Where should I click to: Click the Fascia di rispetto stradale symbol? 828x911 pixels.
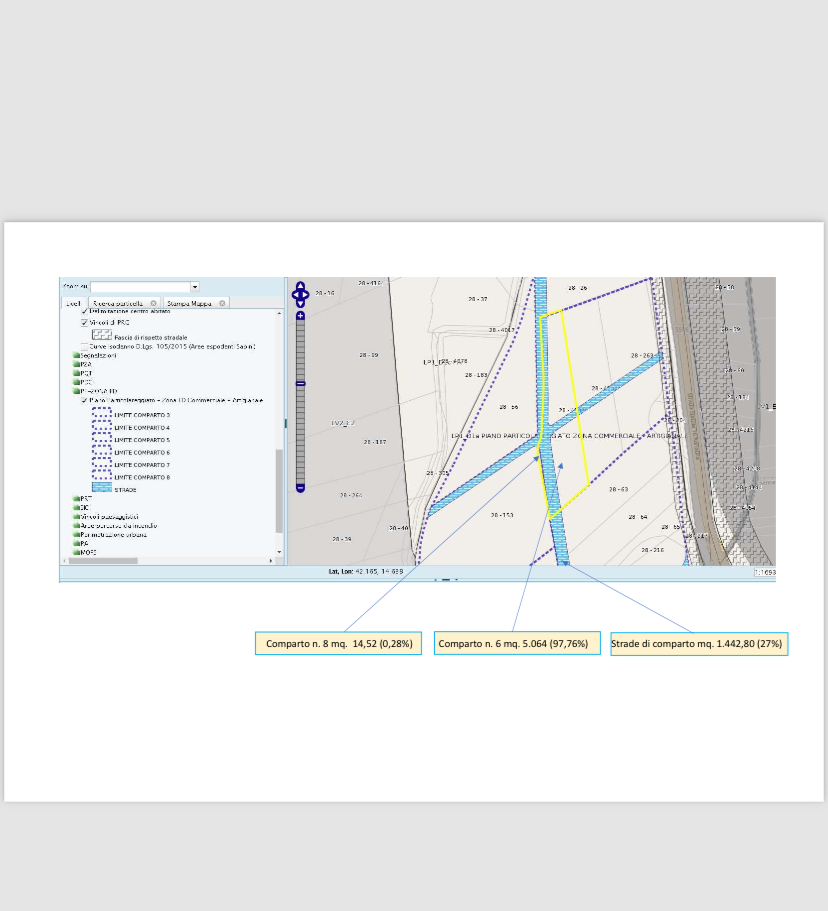pyautogui.click(x=101, y=335)
